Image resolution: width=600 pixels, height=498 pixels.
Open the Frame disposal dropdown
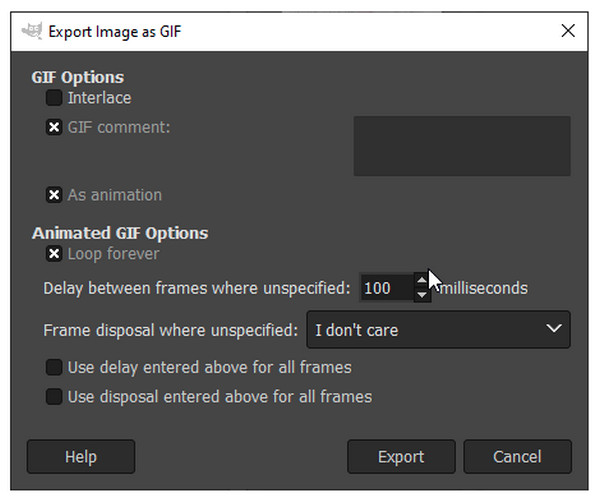[x=439, y=330]
